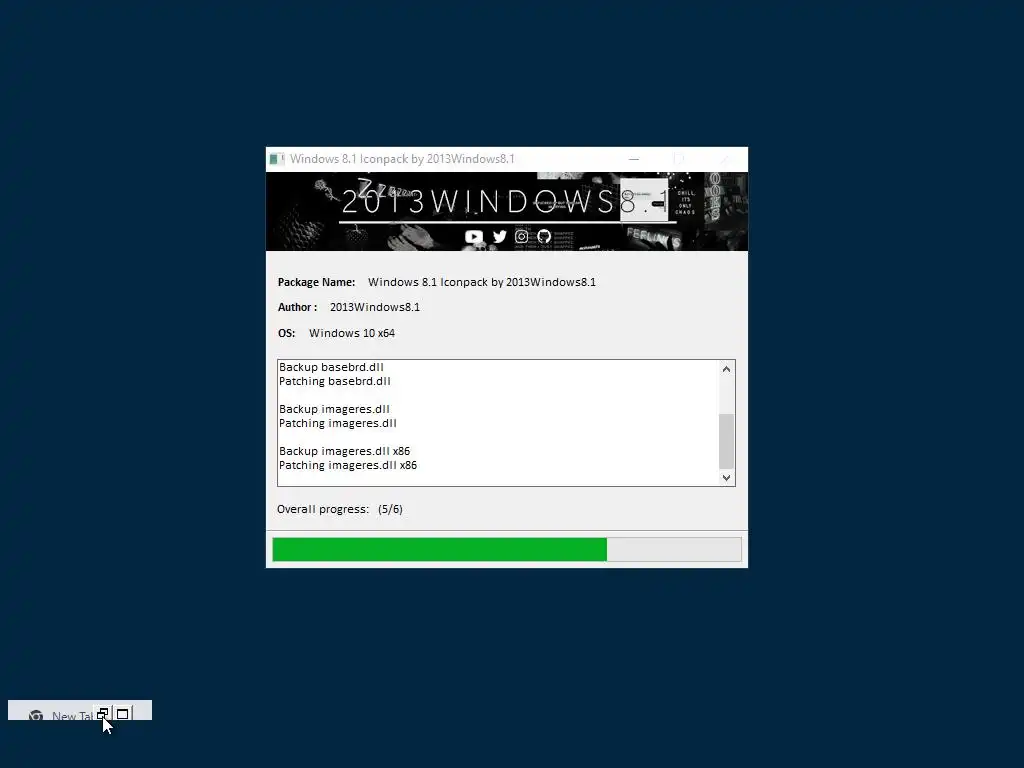Click the "Patching basebrd.dll" log line

[x=334, y=381]
